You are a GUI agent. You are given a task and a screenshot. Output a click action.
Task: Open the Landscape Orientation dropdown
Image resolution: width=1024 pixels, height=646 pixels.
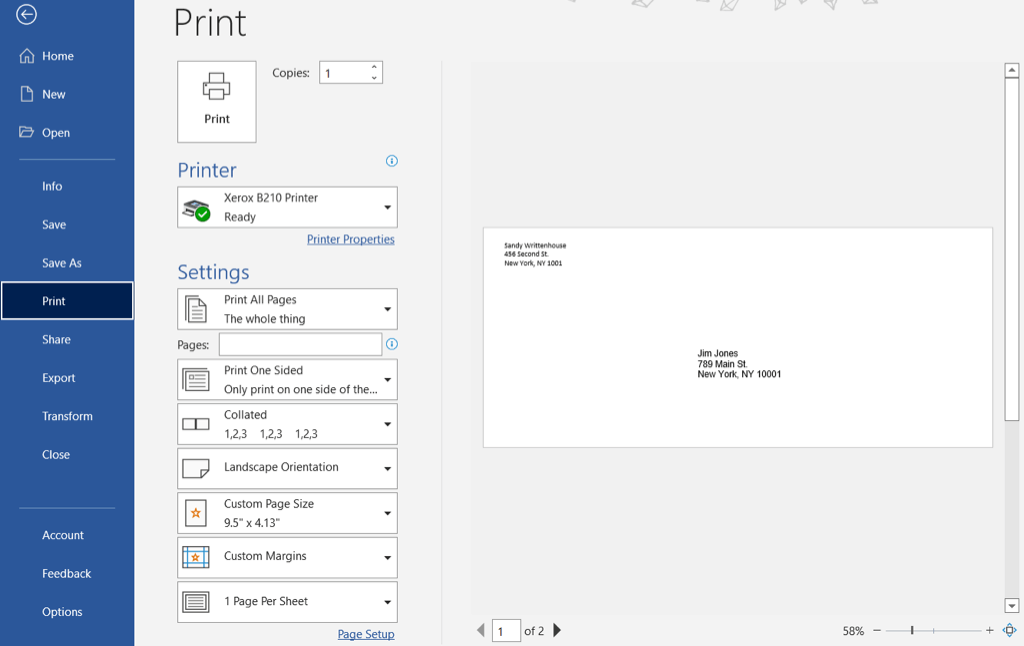pyautogui.click(x=287, y=468)
